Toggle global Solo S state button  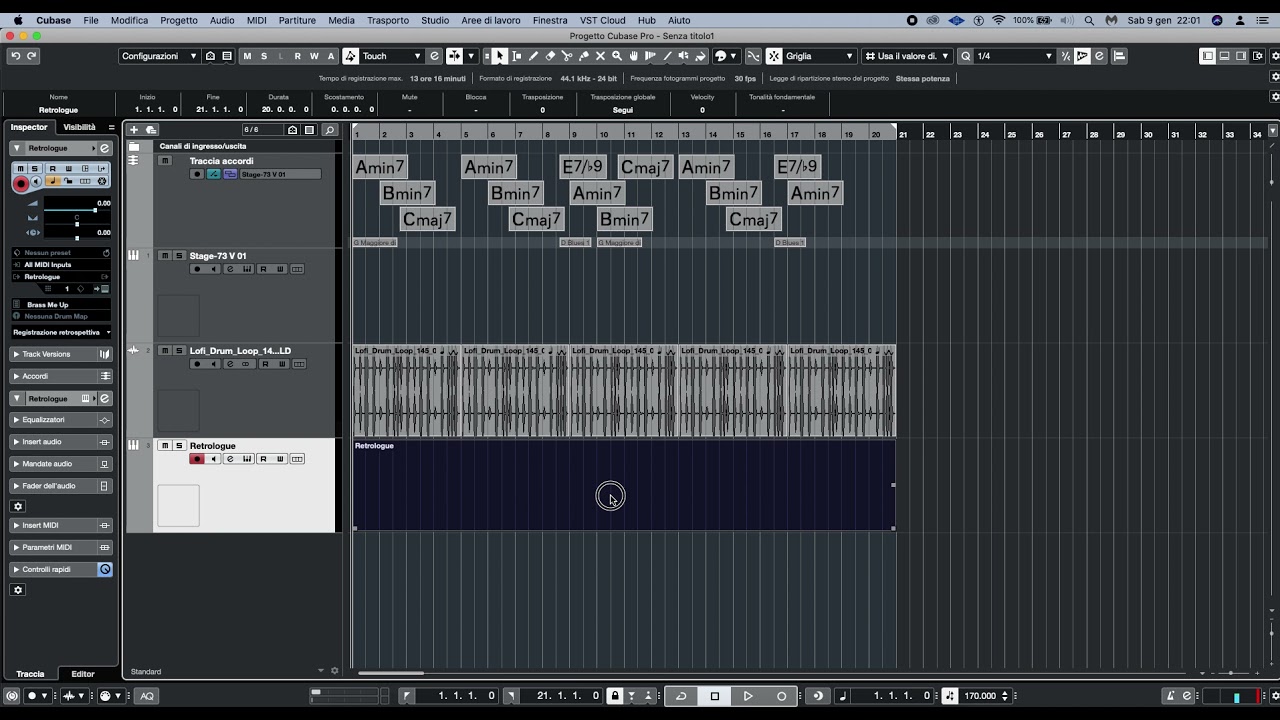pos(264,56)
